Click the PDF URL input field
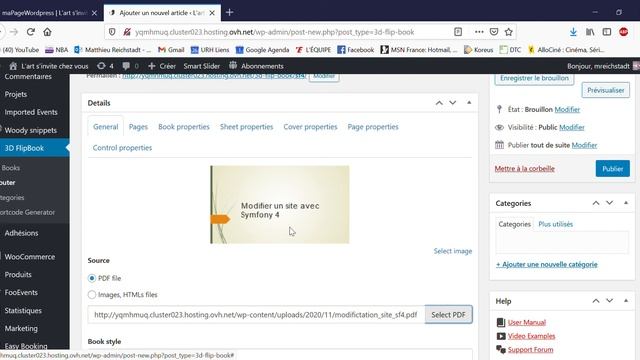Viewport: 640px width, 360px height. point(256,315)
